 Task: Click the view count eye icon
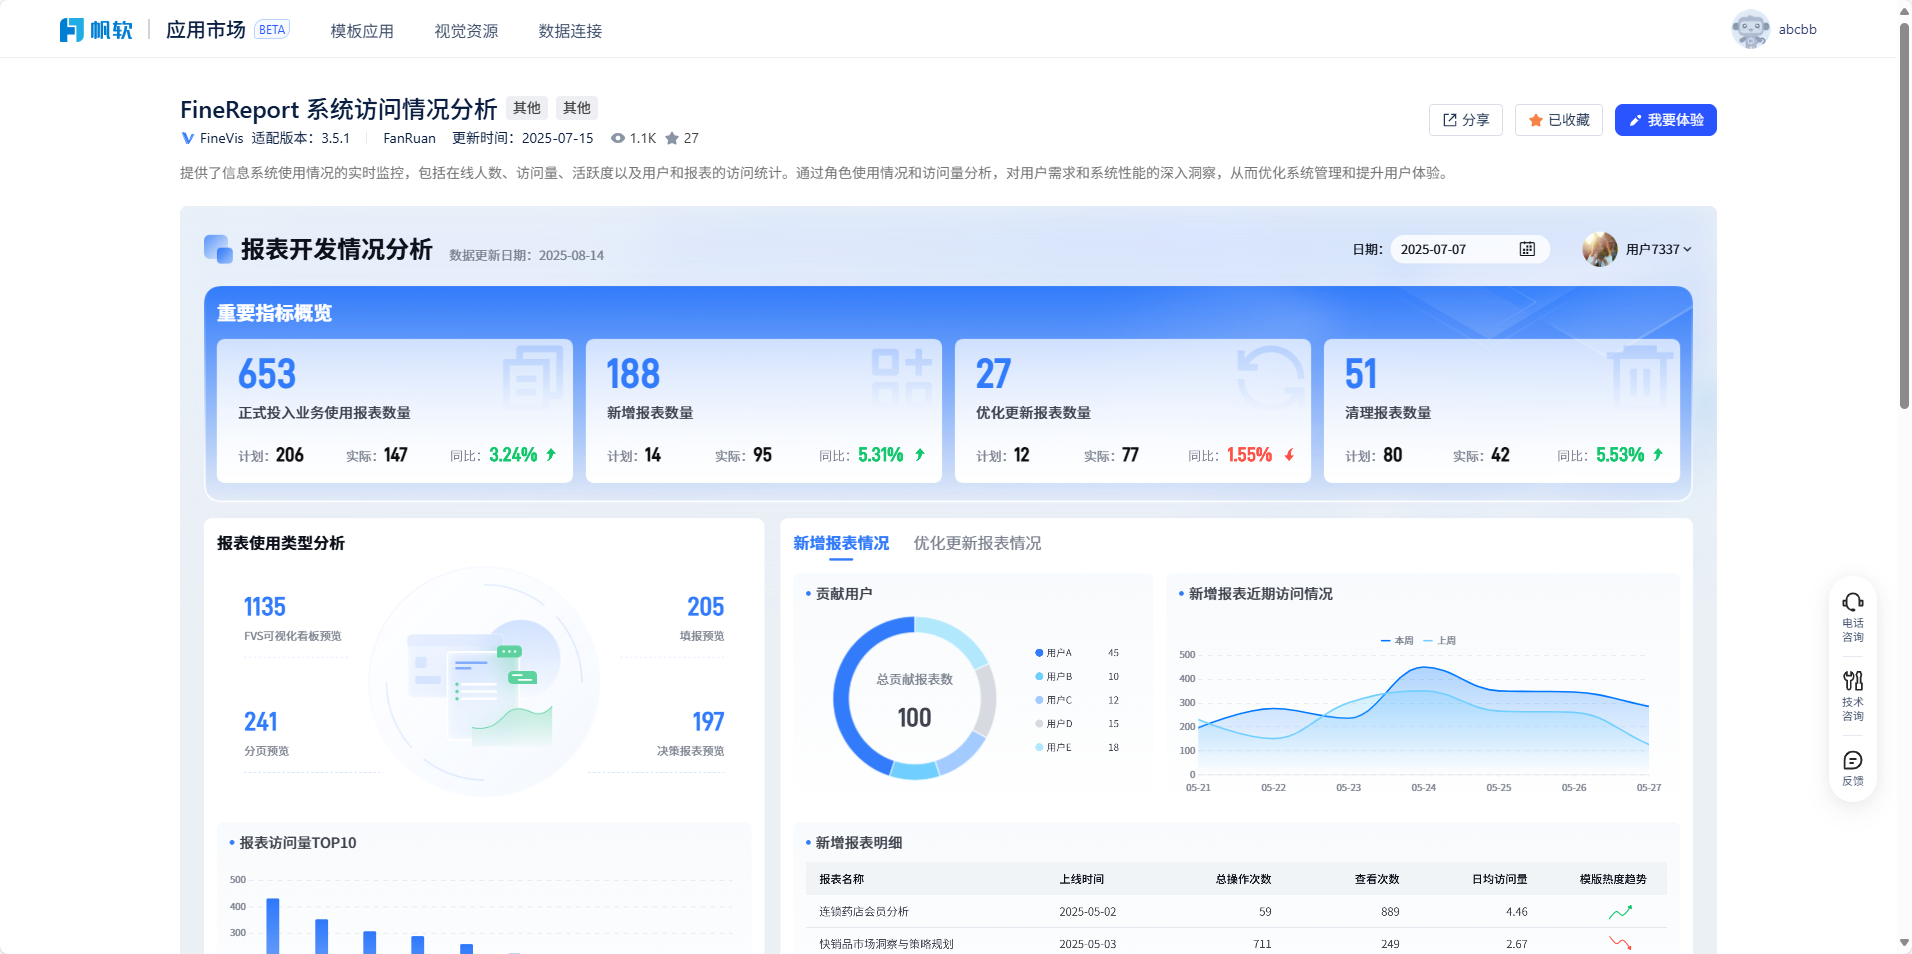[618, 138]
